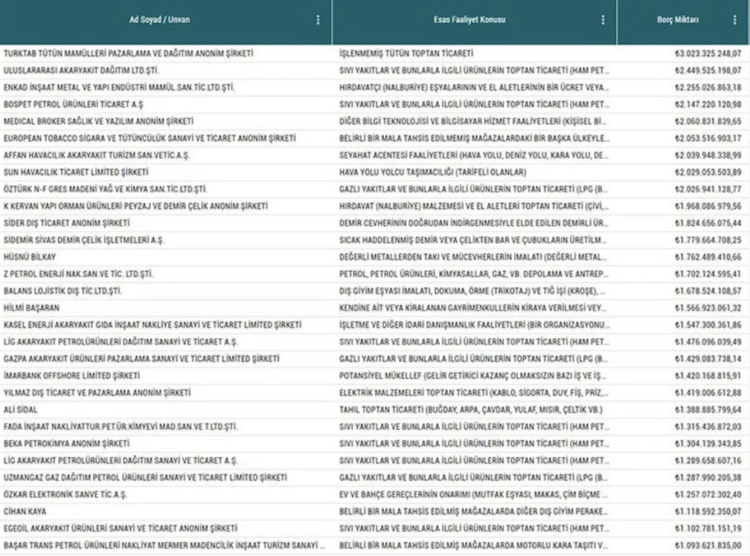The image size is (750, 556).
Task: Select AFFAN HAVACILIK AKARYAKIT TURİZM name
Action: (97, 156)
